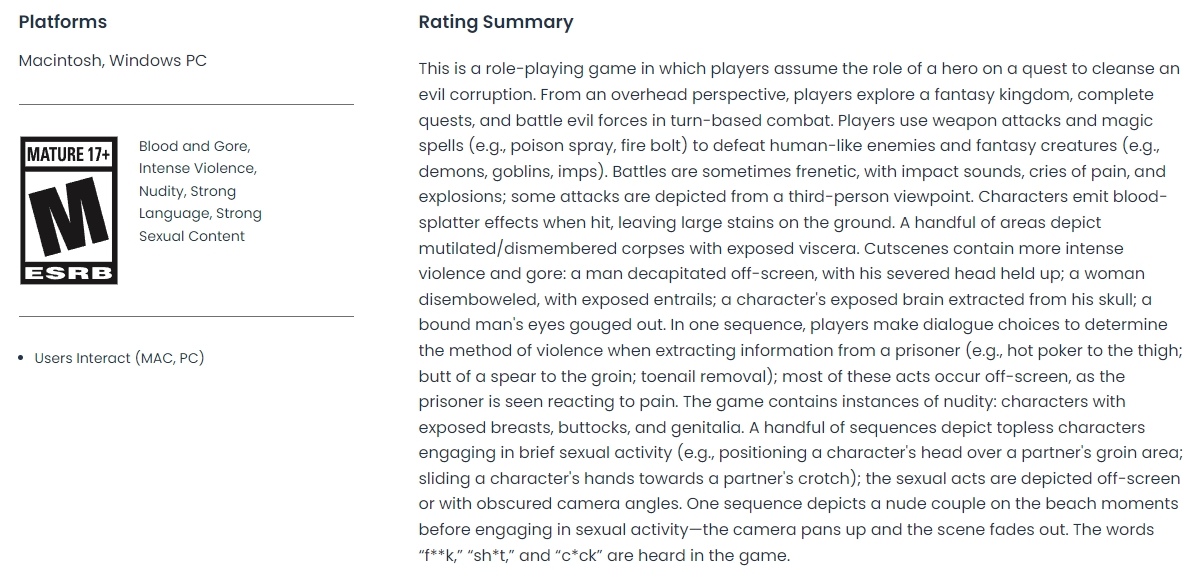Click the ESRB logo text at badge bottom
Image resolution: width=1197 pixels, height=580 pixels.
pyautogui.click(x=68, y=271)
